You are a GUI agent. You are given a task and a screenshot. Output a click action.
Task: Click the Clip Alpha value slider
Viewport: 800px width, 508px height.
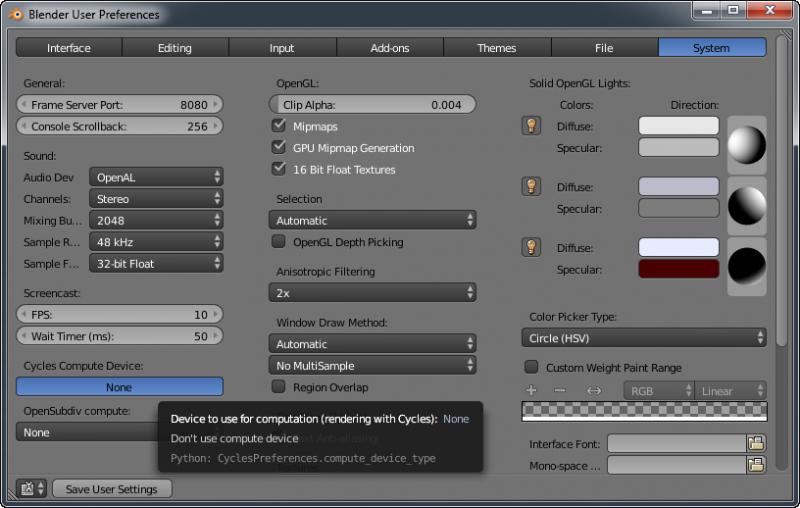372,104
